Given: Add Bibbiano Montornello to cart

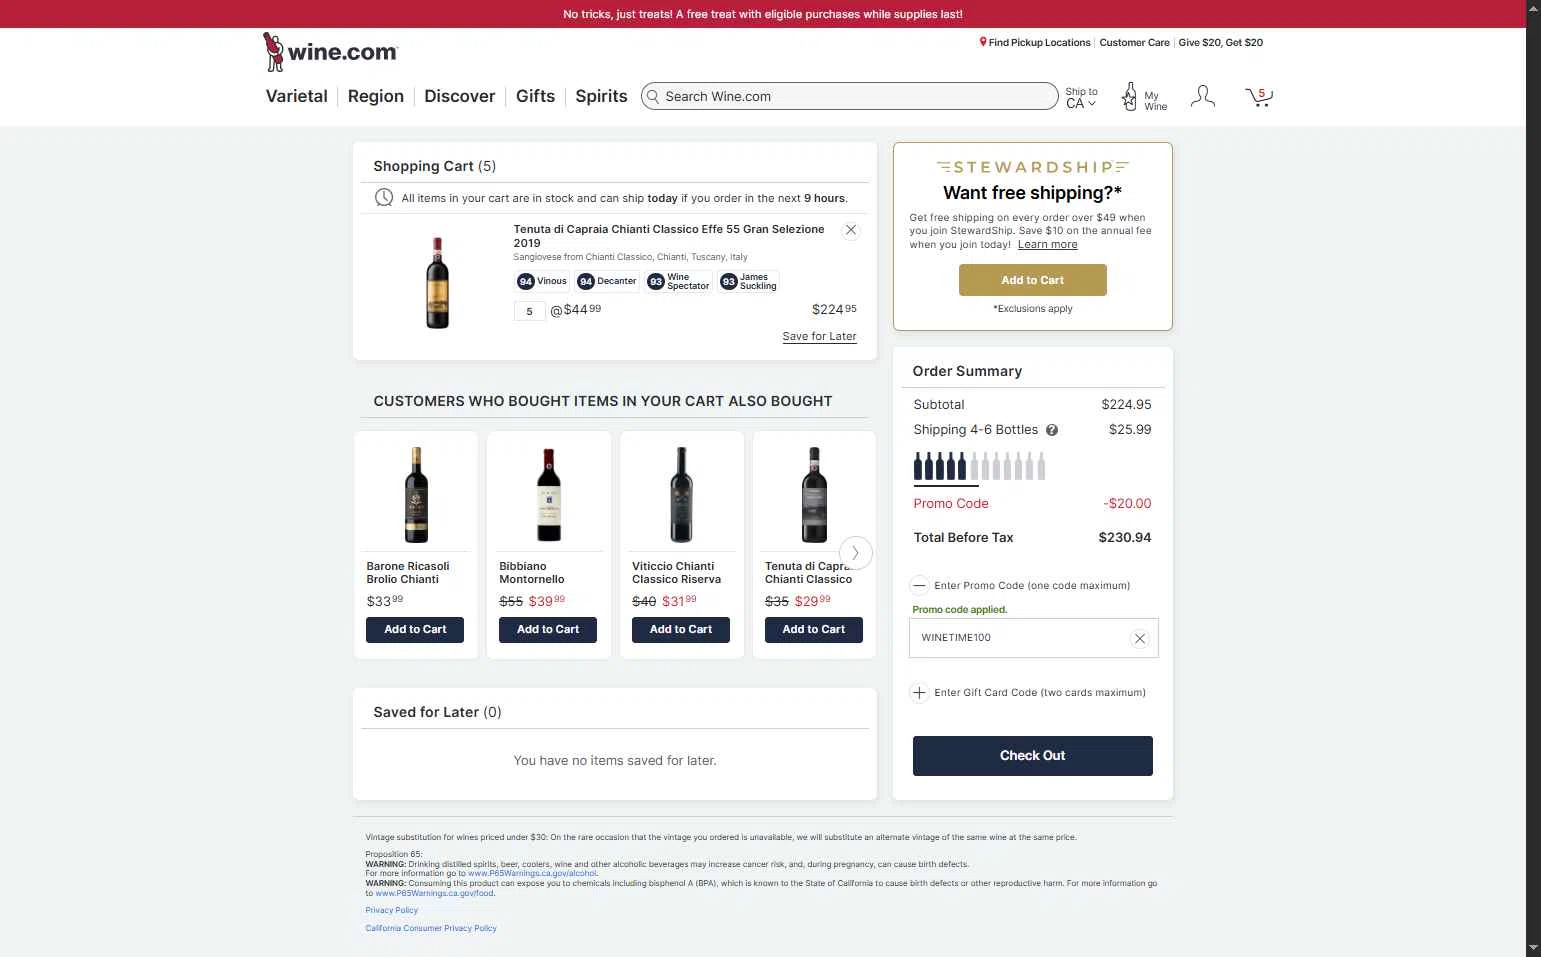Looking at the screenshot, I should [548, 630].
